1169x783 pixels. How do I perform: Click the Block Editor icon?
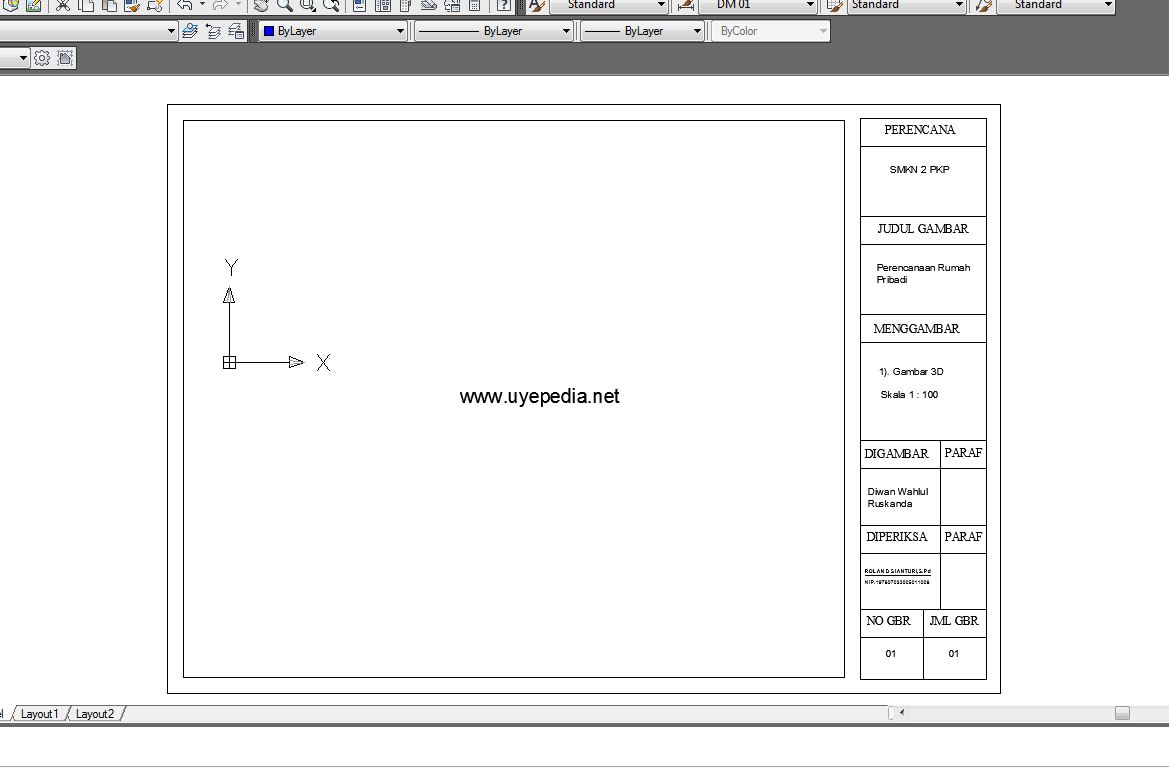point(155,5)
